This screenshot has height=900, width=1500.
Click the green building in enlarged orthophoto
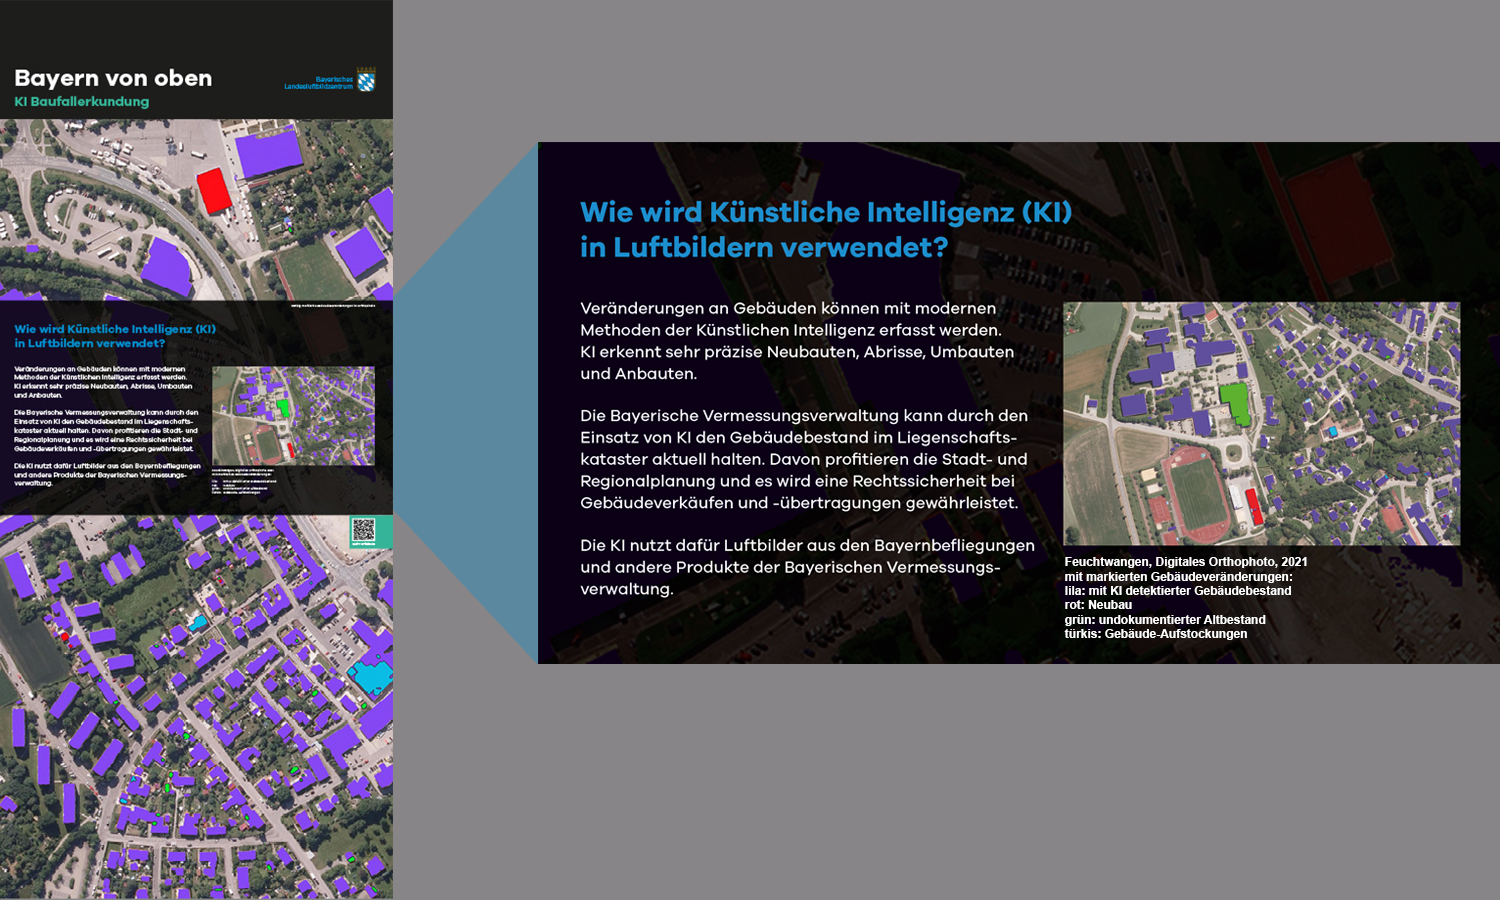pos(1237,402)
